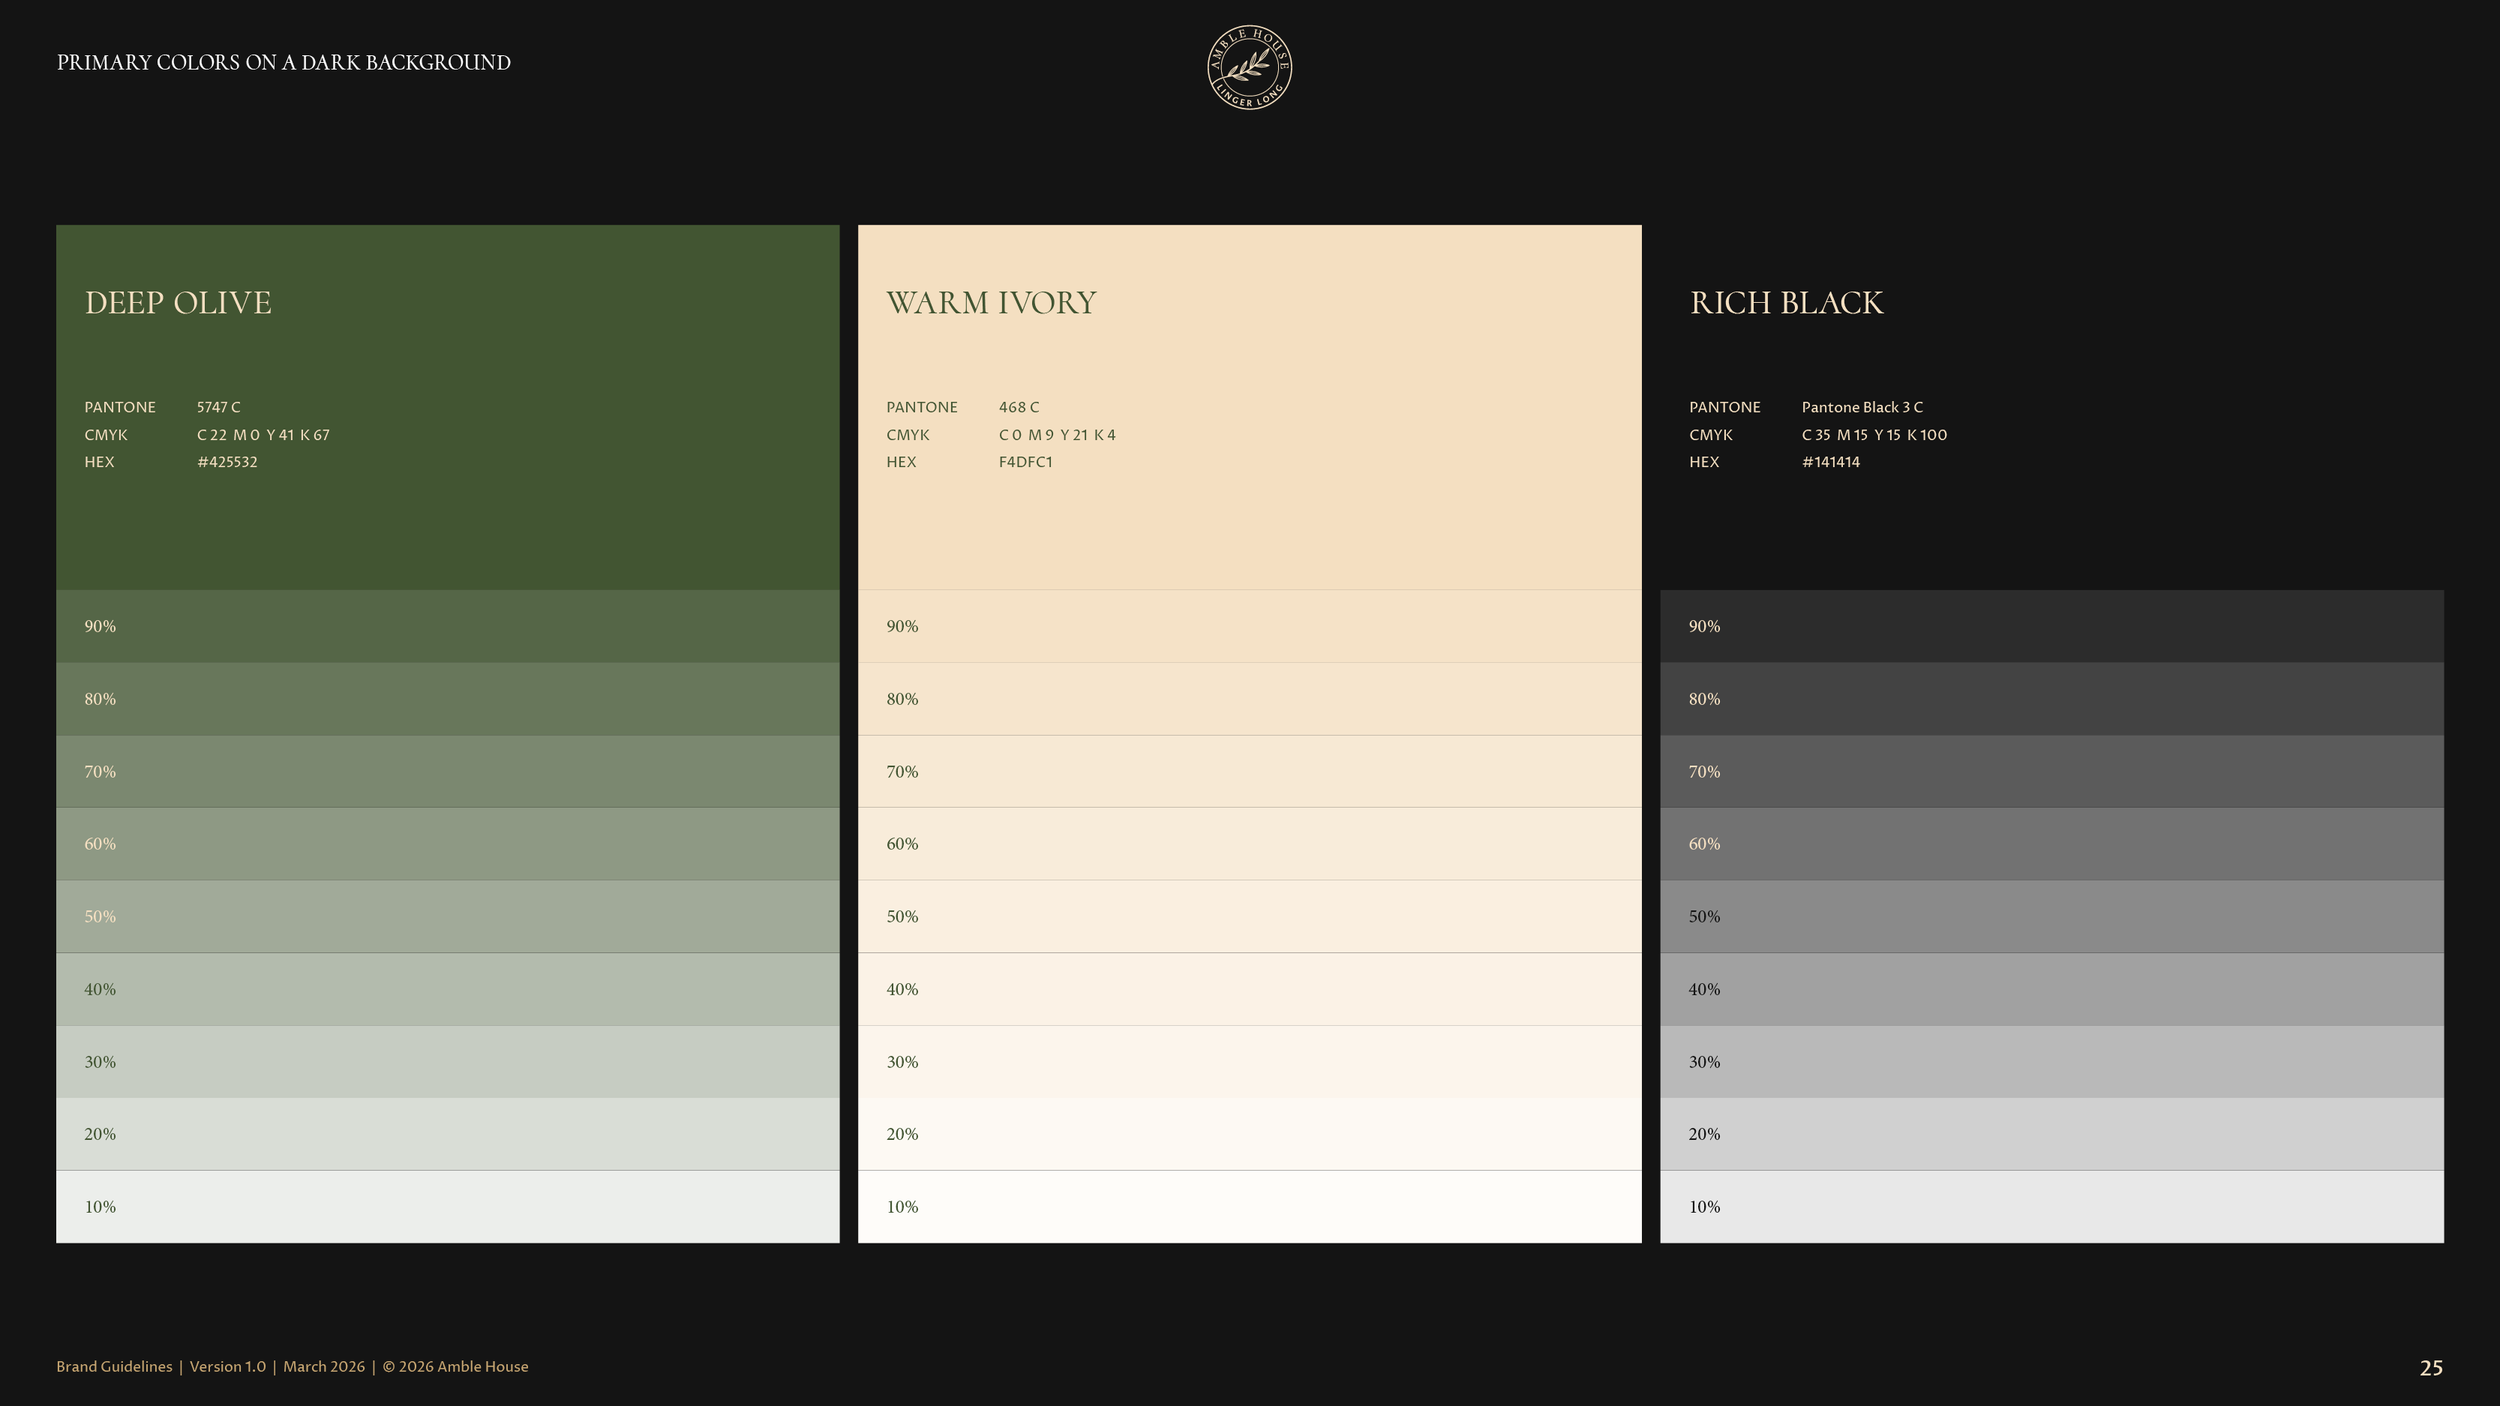Screen dimensions: 2500x1406
Task: Select the Deep Olive 70% tint swatch
Action: (x=448, y=771)
